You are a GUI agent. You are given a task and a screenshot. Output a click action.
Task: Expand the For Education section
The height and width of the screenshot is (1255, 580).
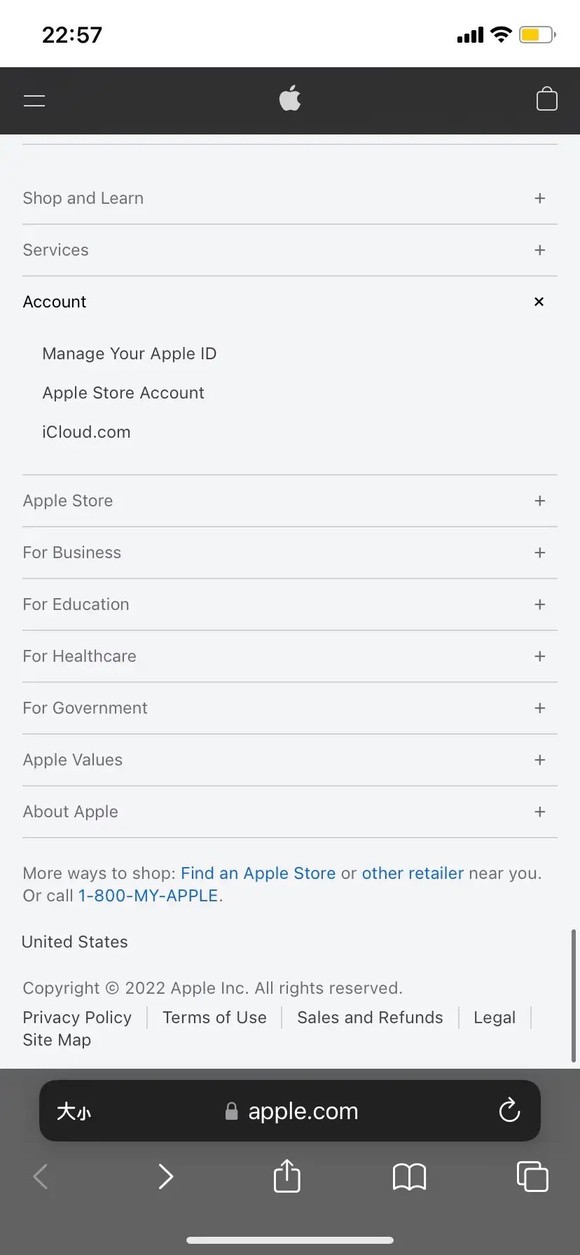(290, 605)
